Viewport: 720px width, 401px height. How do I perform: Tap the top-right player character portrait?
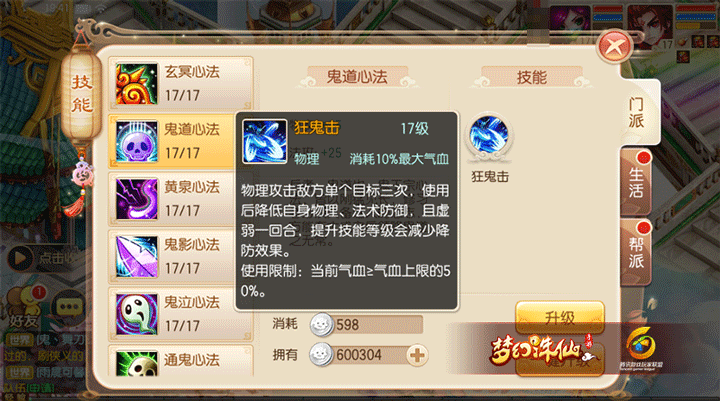pyautogui.click(x=650, y=24)
